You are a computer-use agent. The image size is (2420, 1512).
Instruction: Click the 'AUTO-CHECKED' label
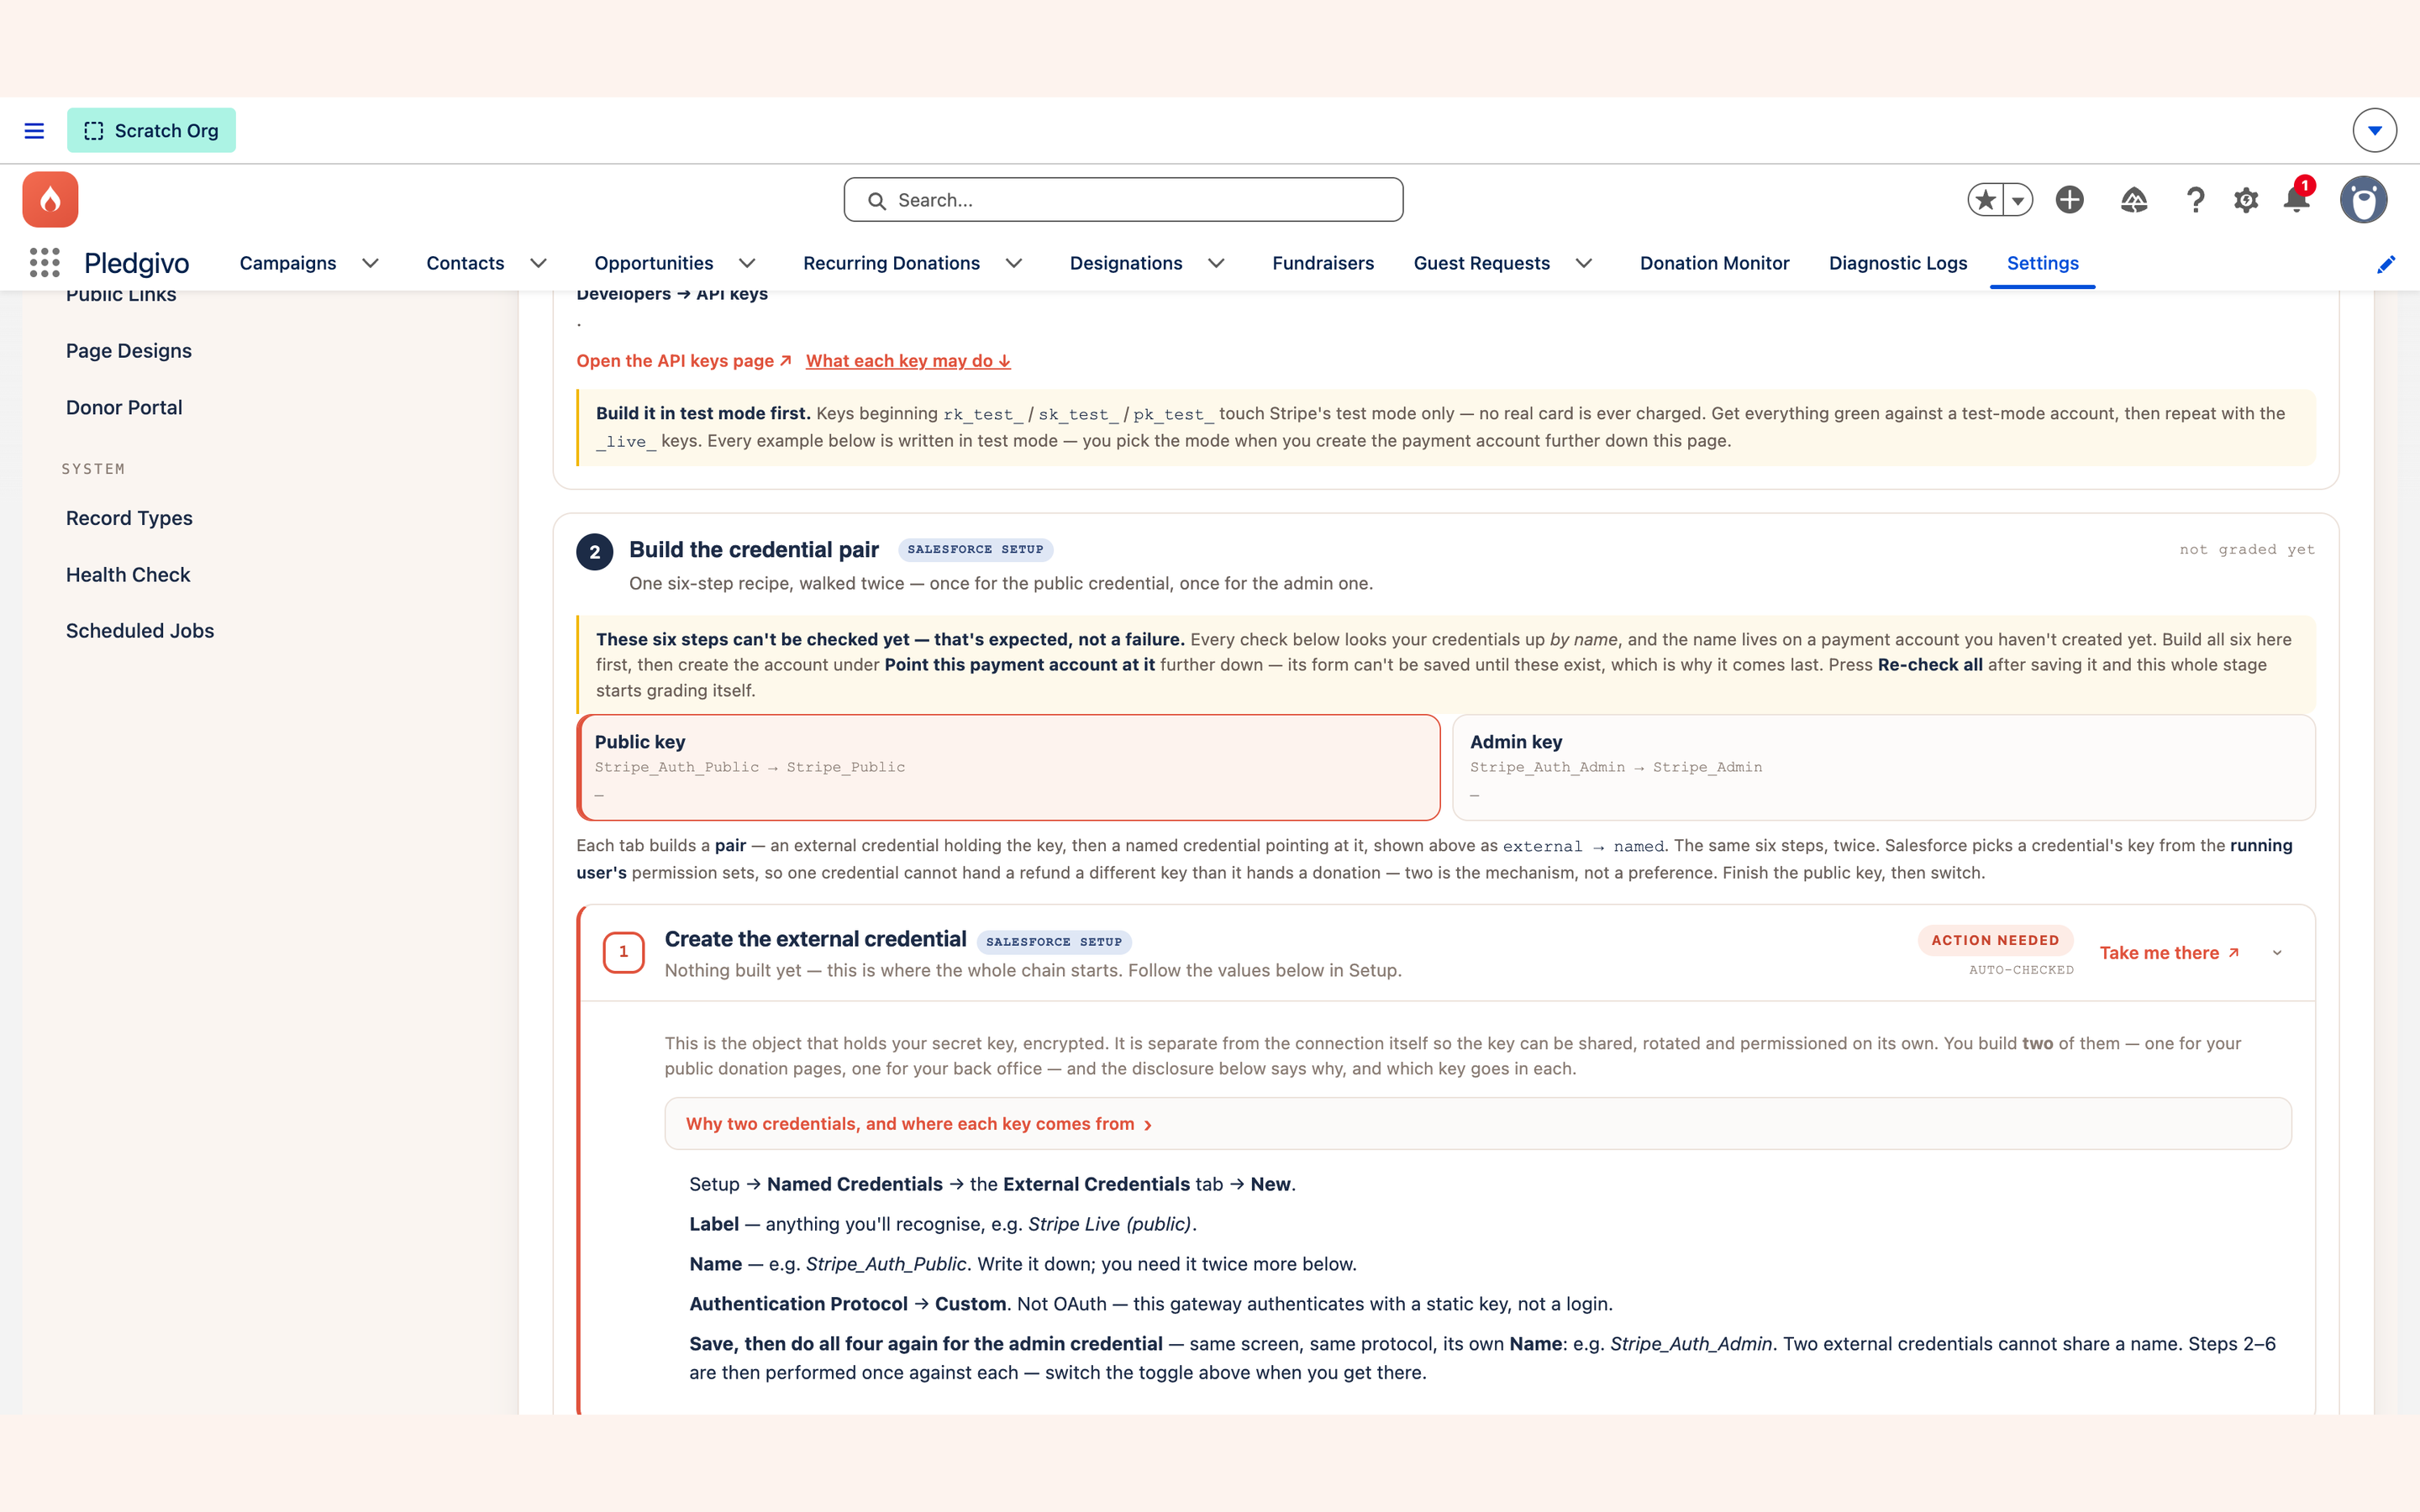point(2021,970)
